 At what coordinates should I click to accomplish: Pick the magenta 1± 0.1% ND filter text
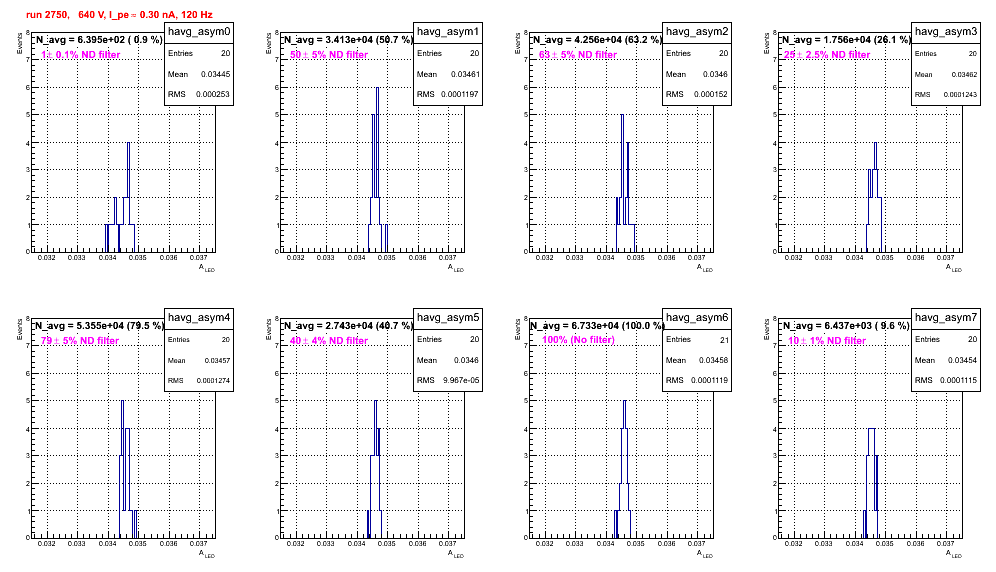coord(81,55)
